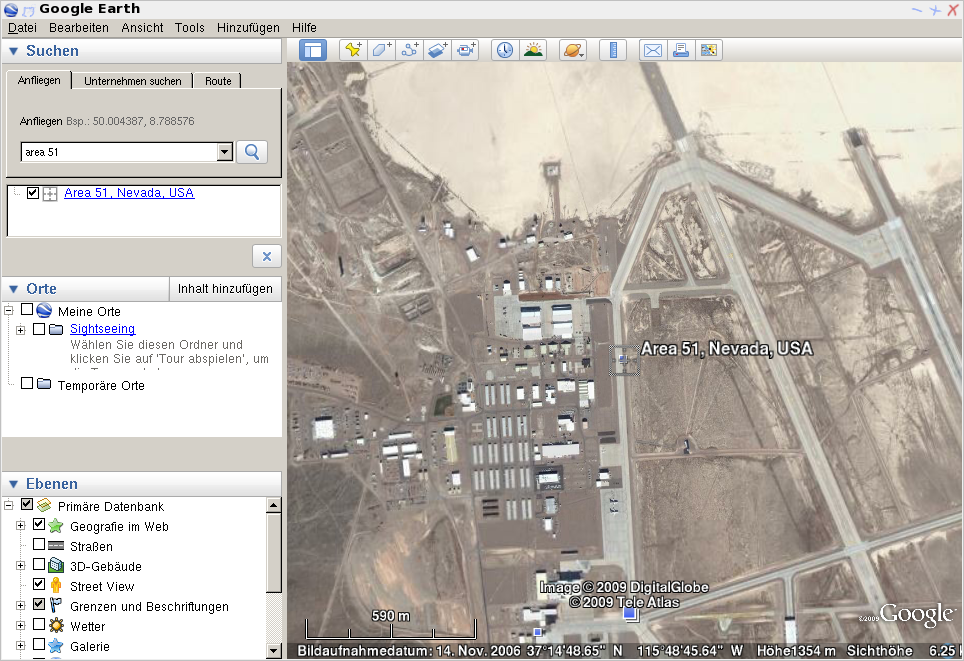Collapse the Orte panel triangle

click(14, 289)
